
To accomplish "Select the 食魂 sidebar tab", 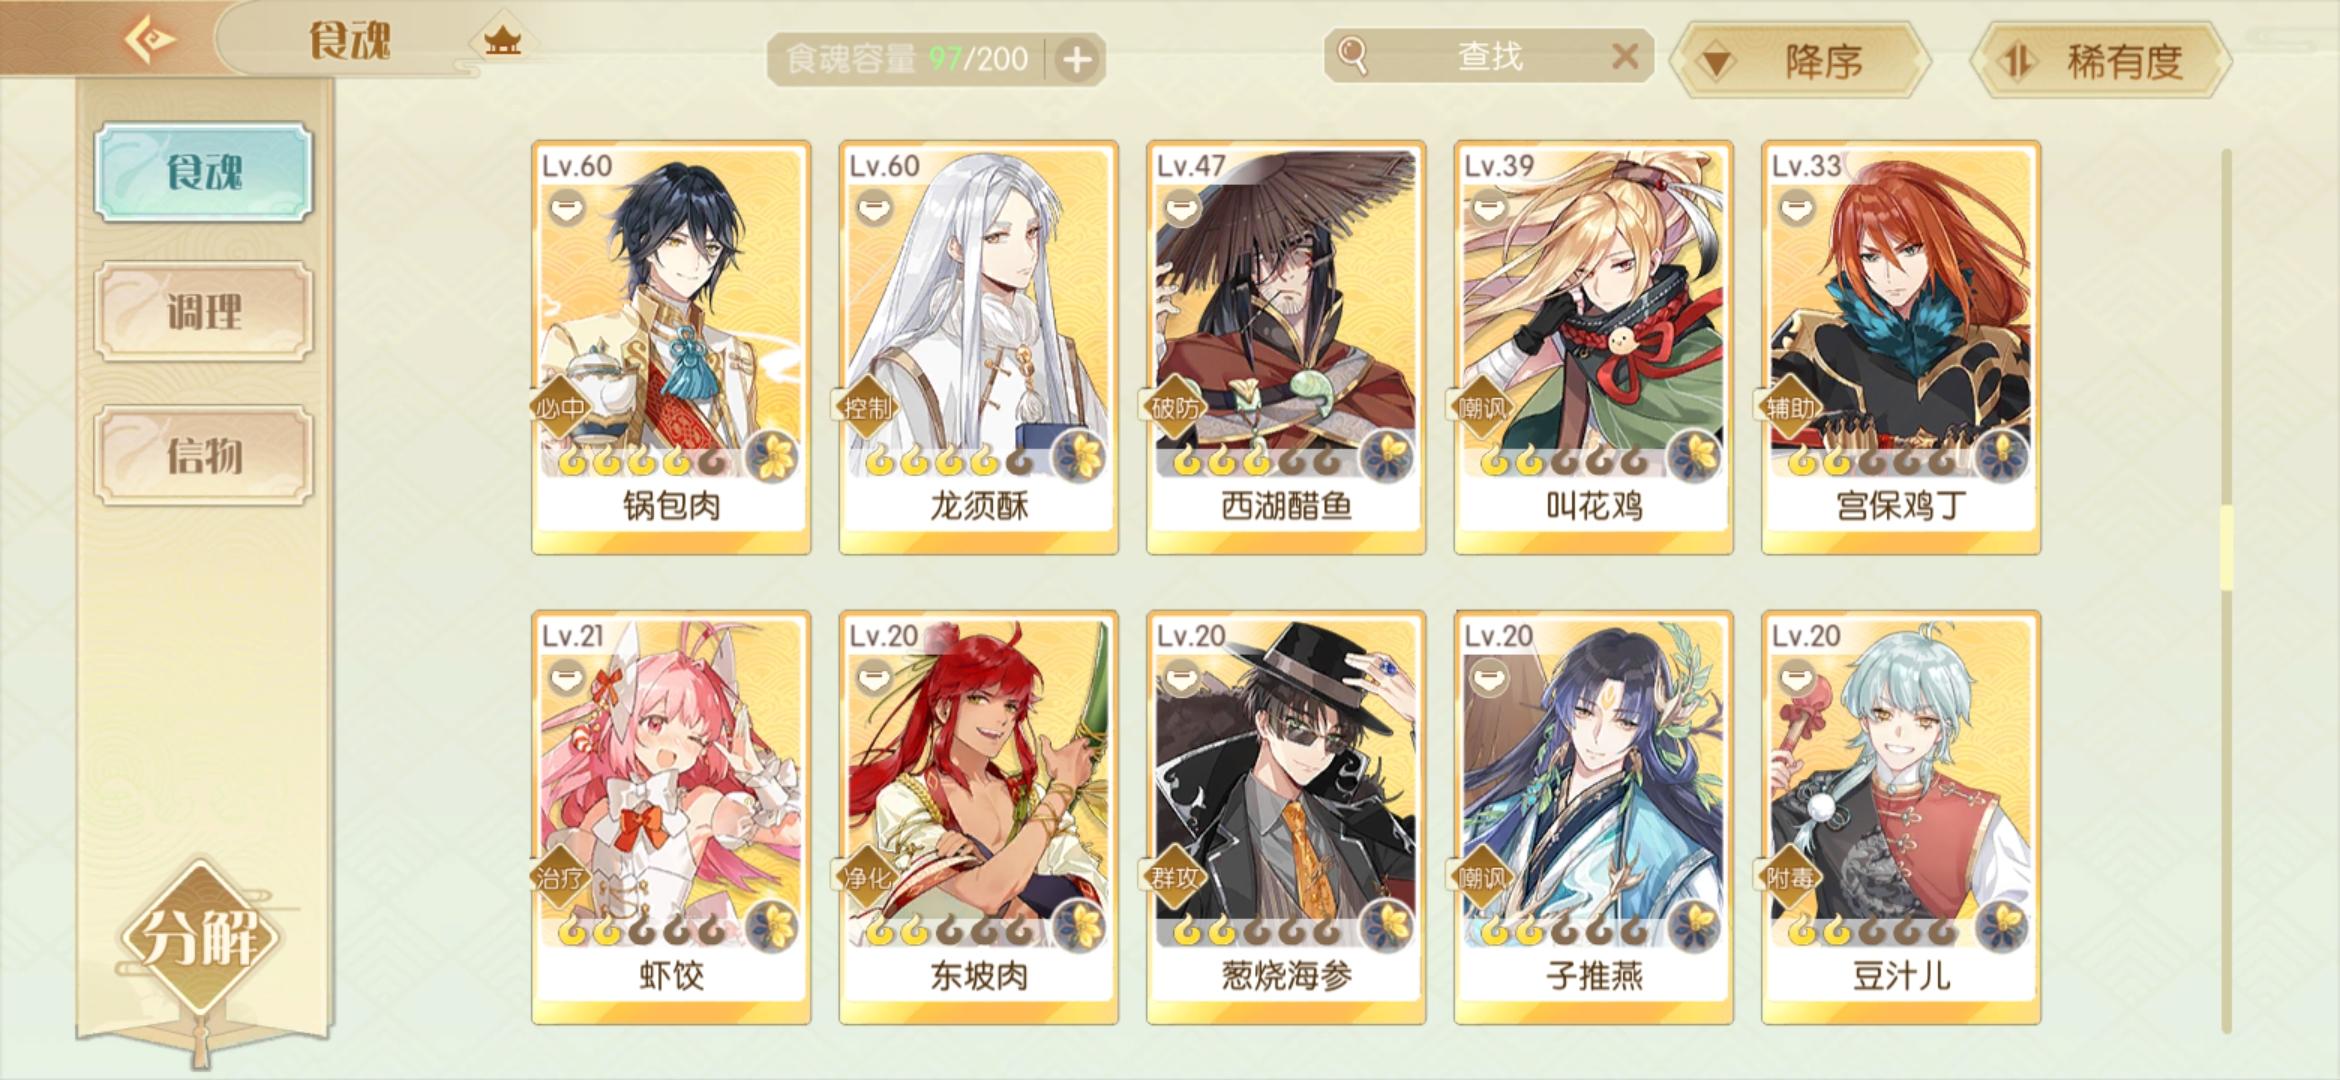I will click(x=204, y=171).
